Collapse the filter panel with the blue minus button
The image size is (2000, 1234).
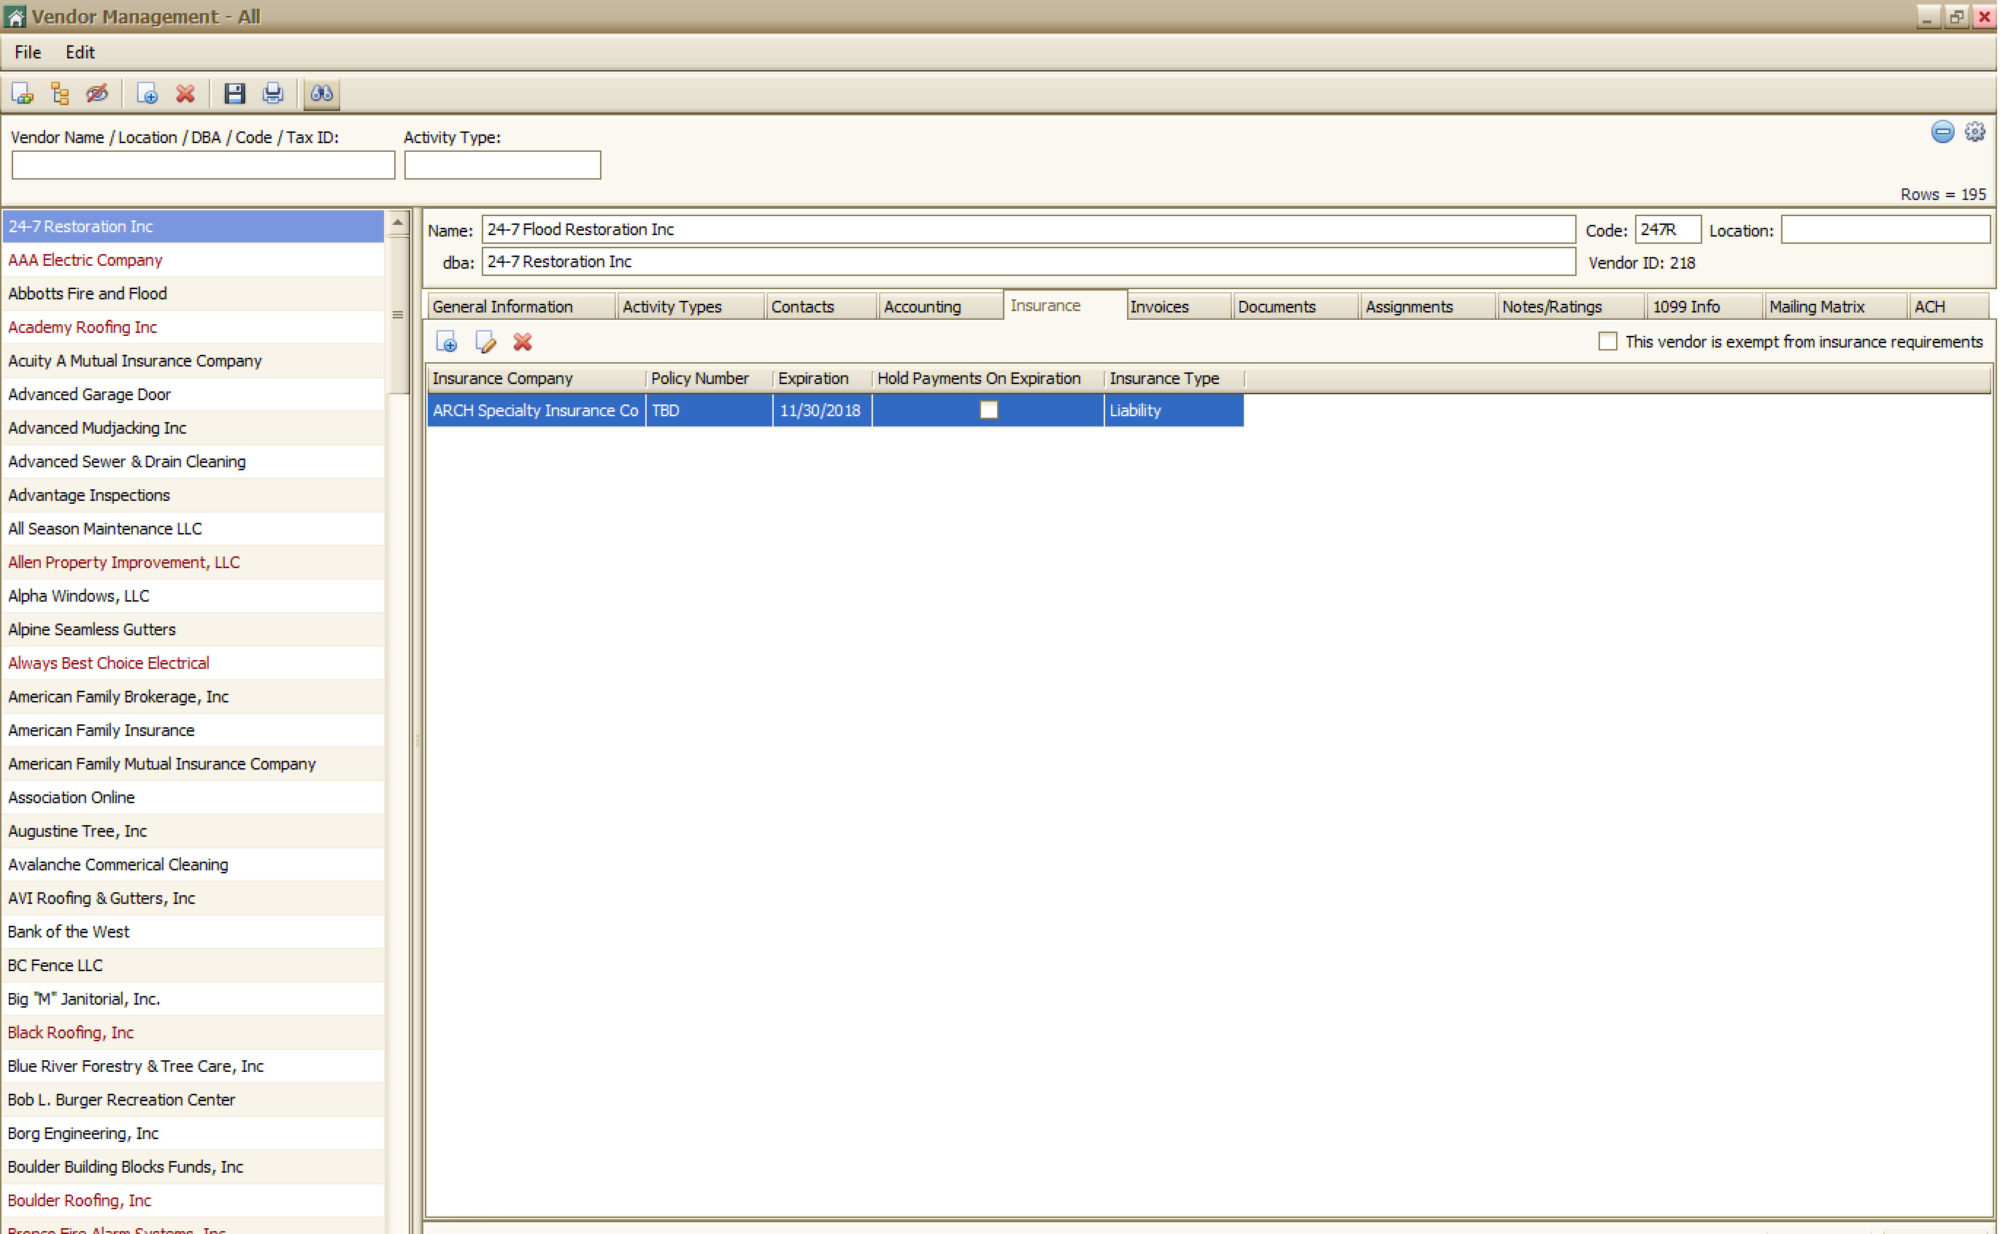click(1942, 132)
